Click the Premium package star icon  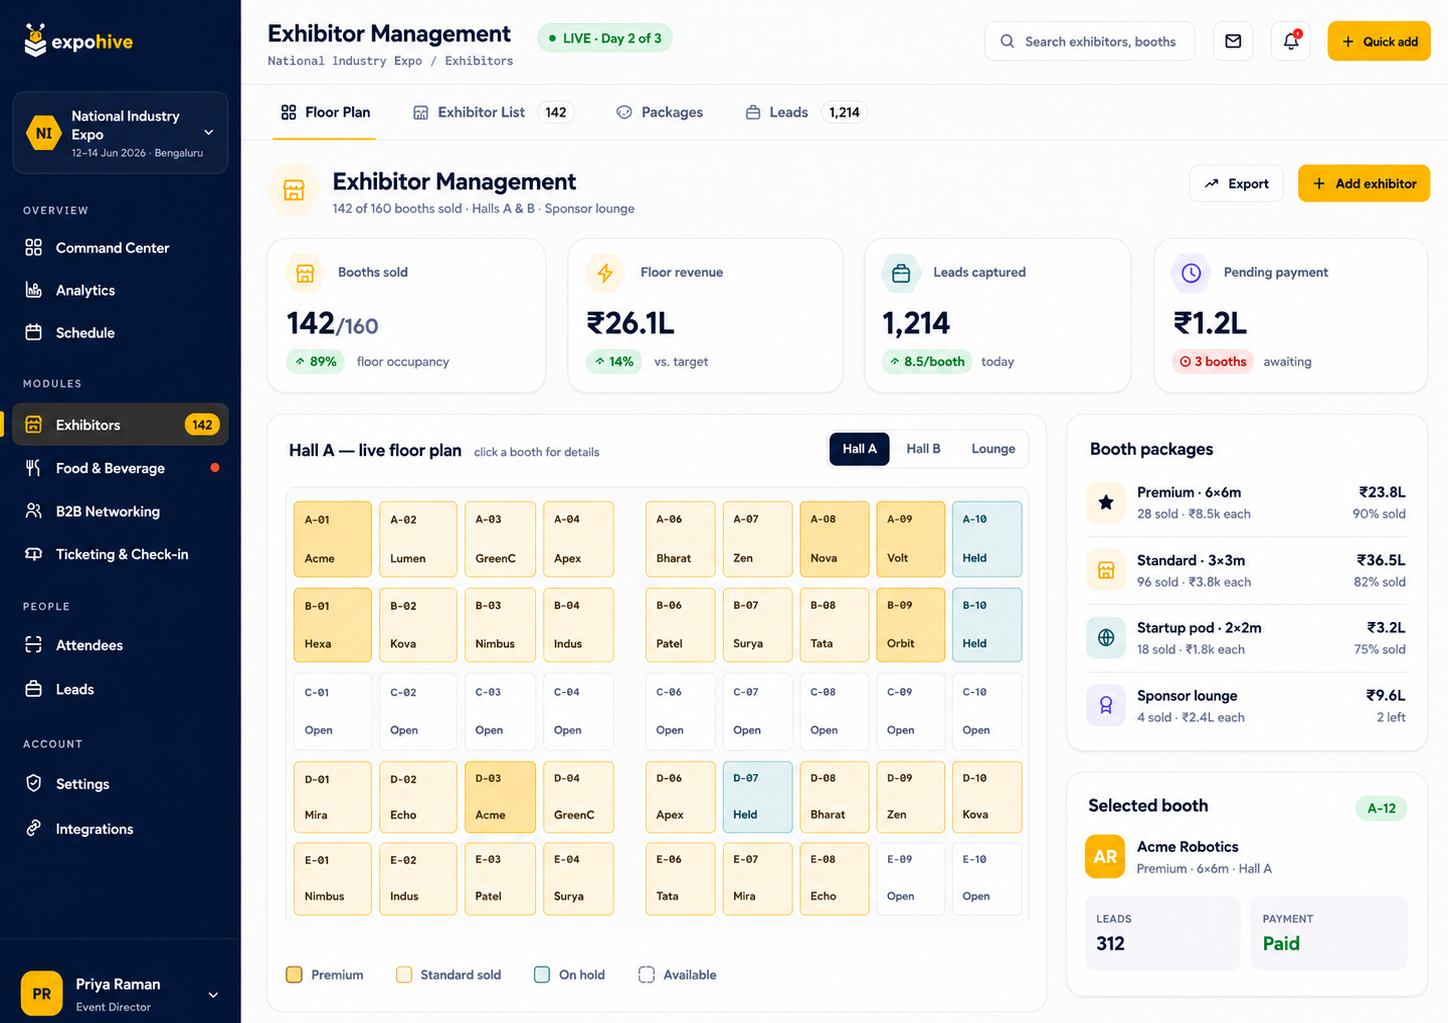(1106, 502)
